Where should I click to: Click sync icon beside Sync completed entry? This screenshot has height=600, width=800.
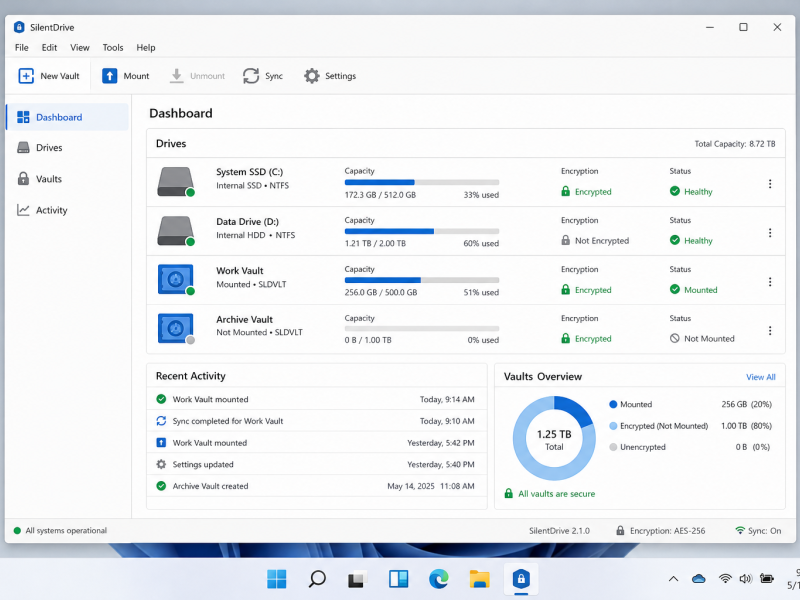pyautogui.click(x=161, y=421)
